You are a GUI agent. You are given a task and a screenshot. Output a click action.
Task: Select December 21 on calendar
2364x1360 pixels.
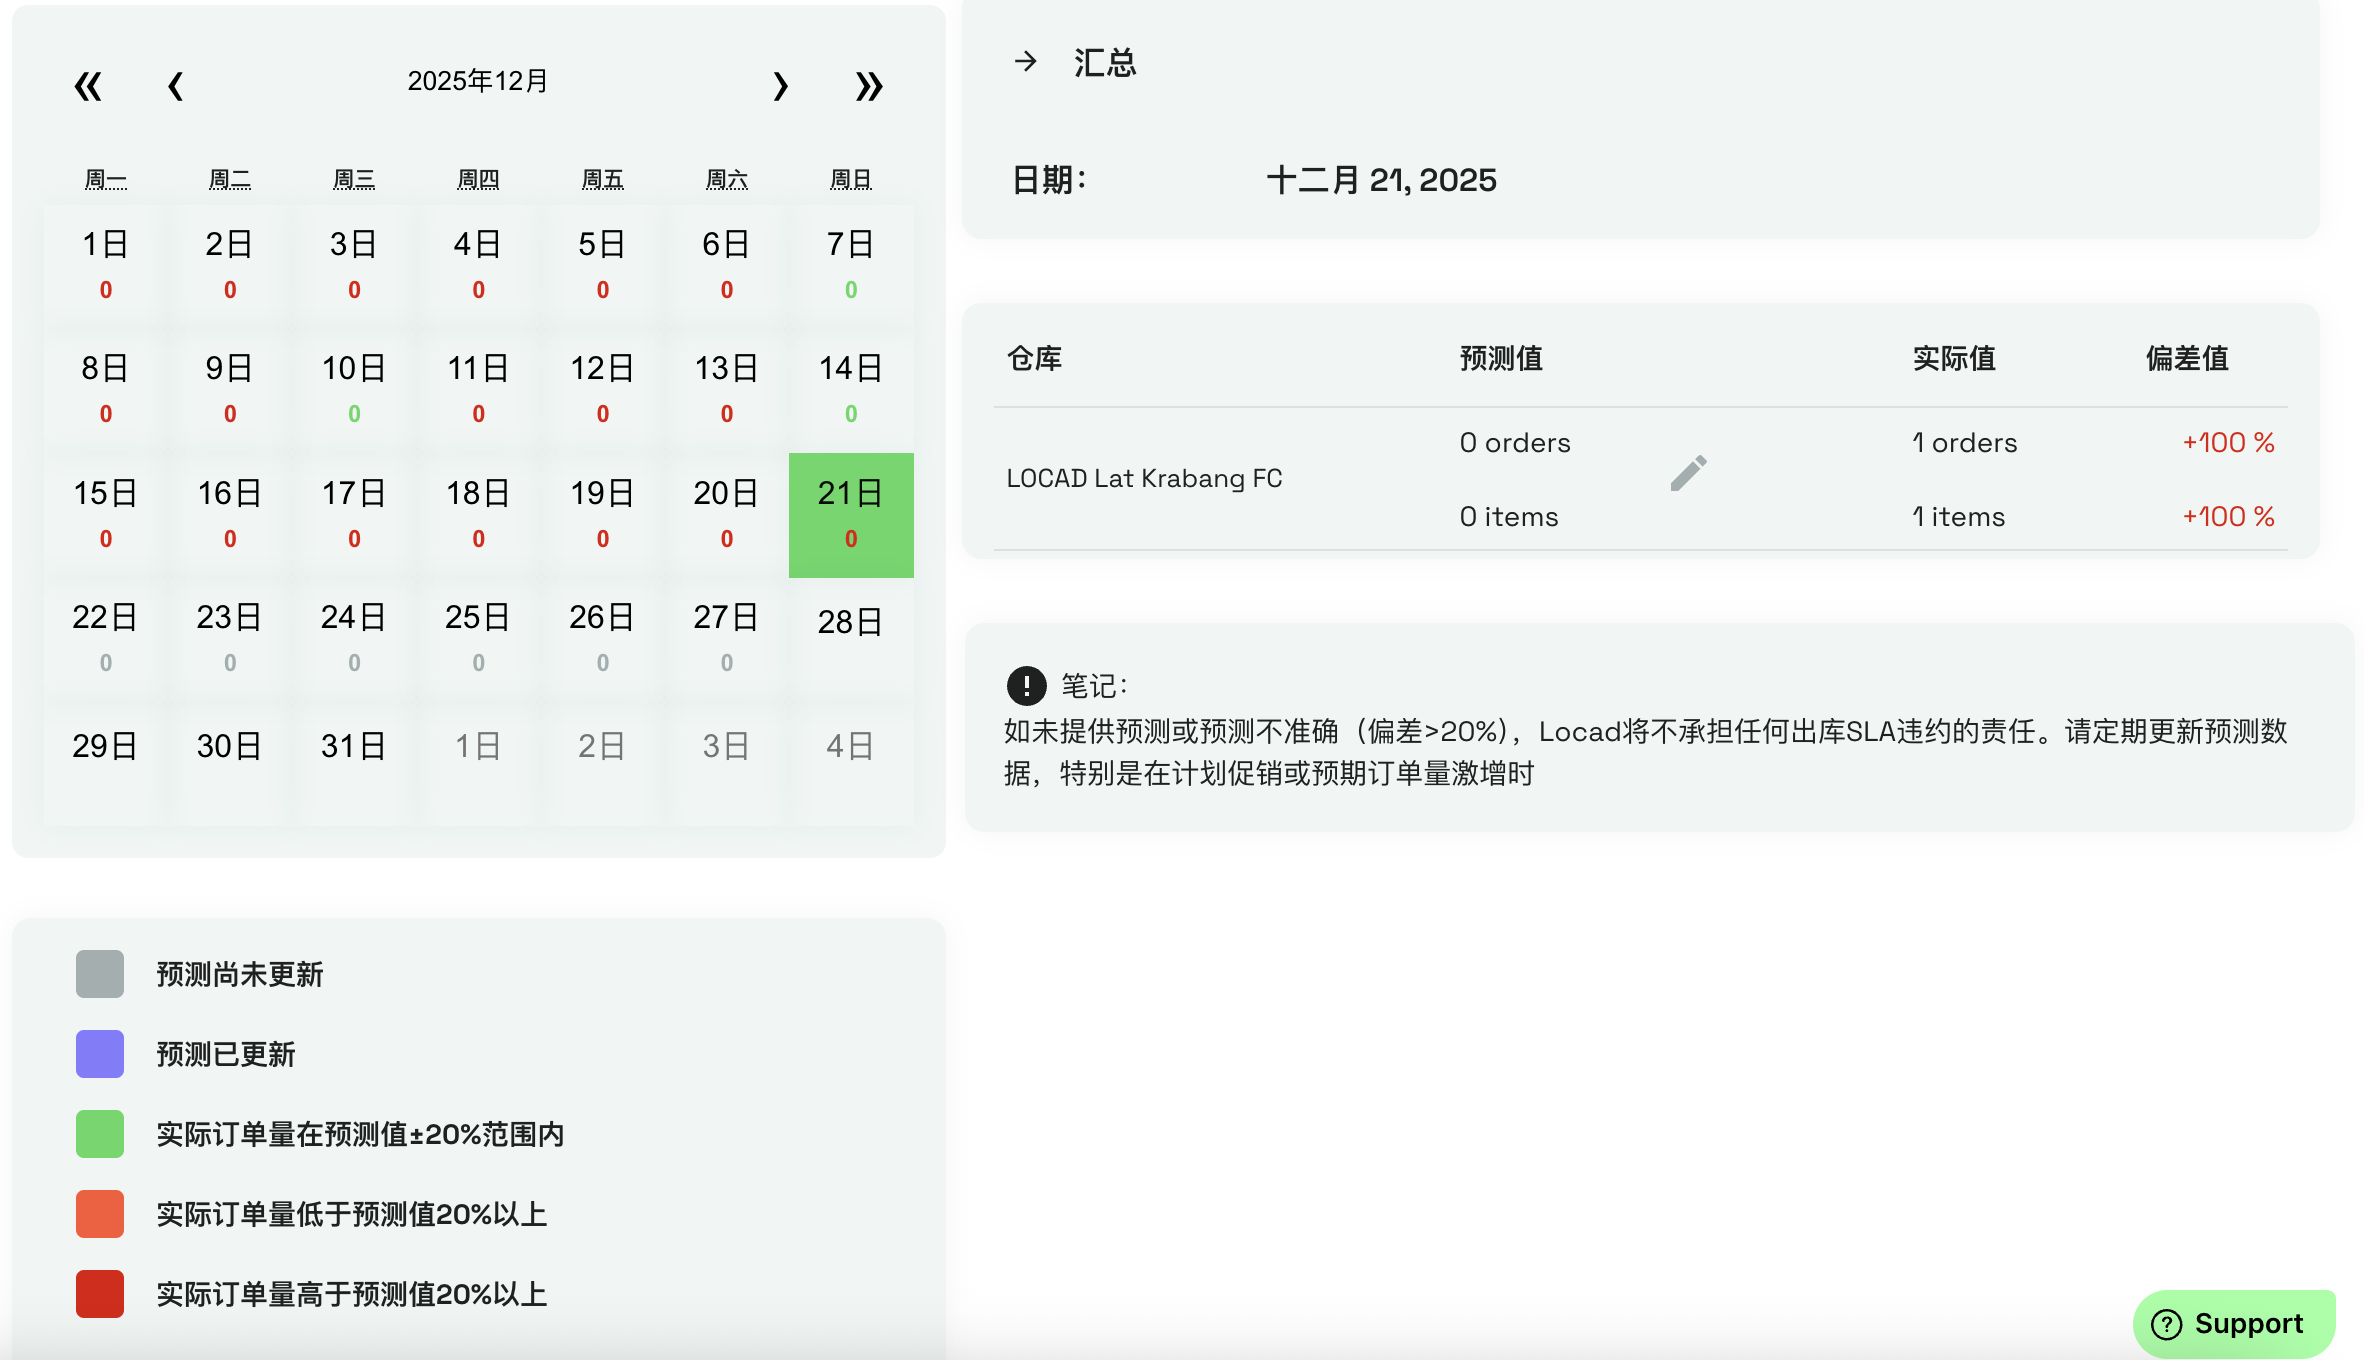[x=851, y=514]
